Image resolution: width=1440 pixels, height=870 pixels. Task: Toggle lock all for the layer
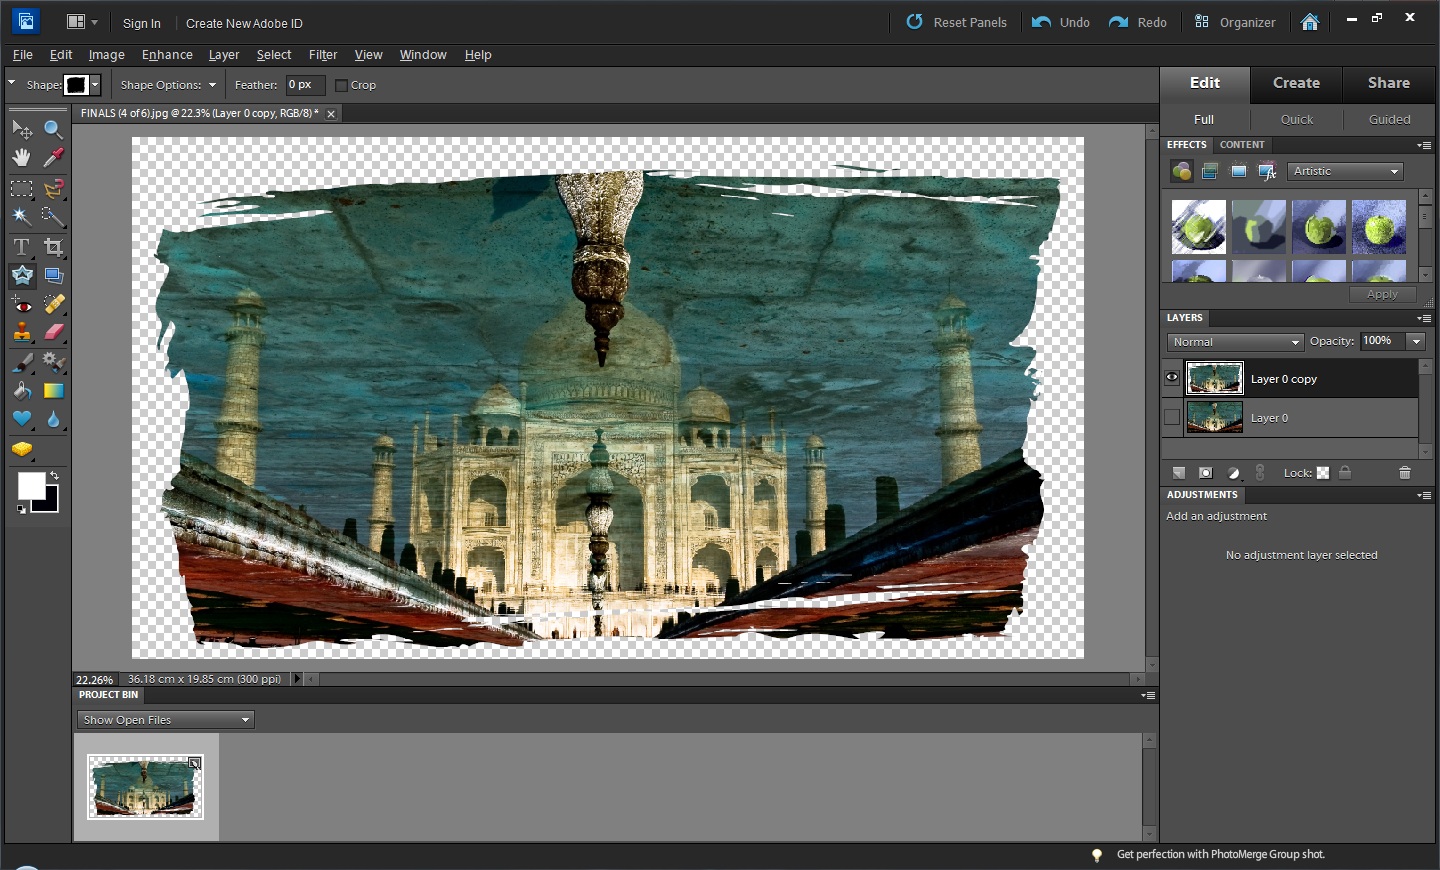click(x=1346, y=473)
